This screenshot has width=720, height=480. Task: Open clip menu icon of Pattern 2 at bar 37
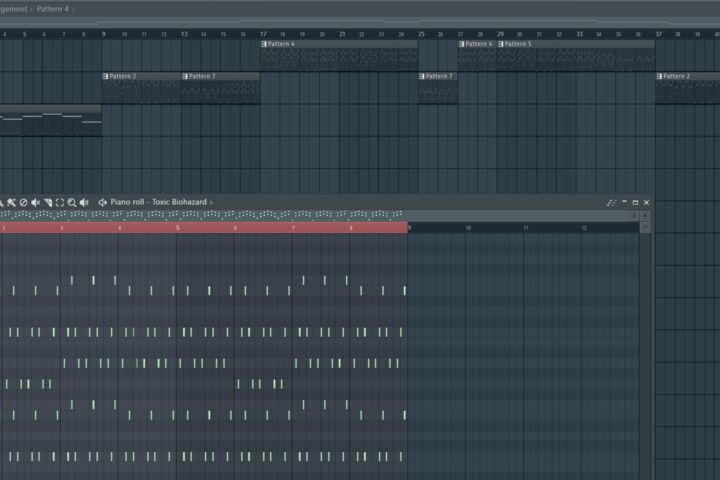[659, 76]
